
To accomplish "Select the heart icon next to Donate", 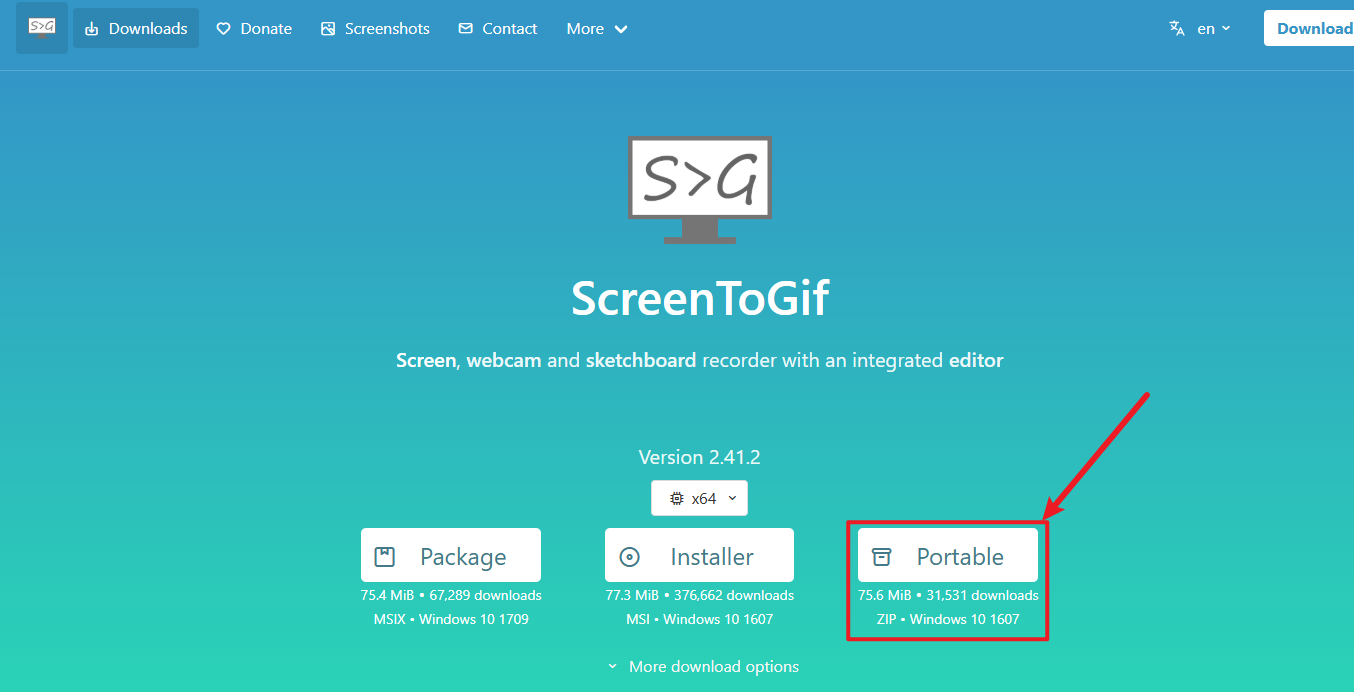I will (225, 28).
